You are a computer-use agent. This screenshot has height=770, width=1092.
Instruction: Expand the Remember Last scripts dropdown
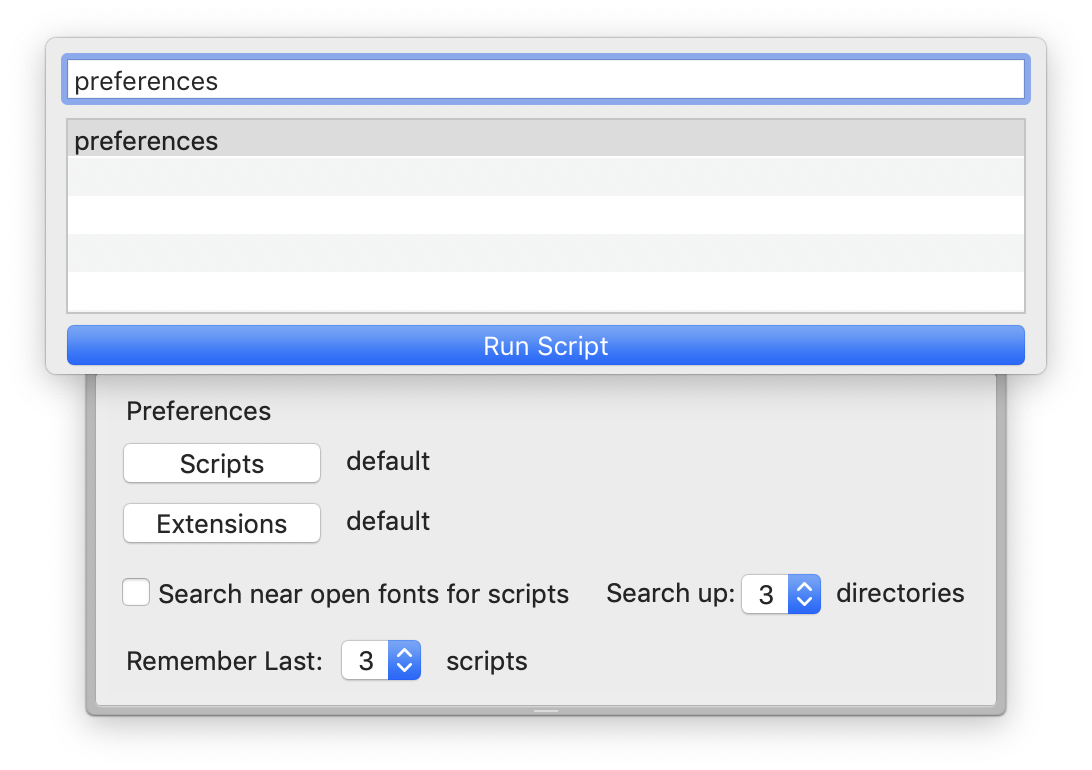tap(381, 661)
